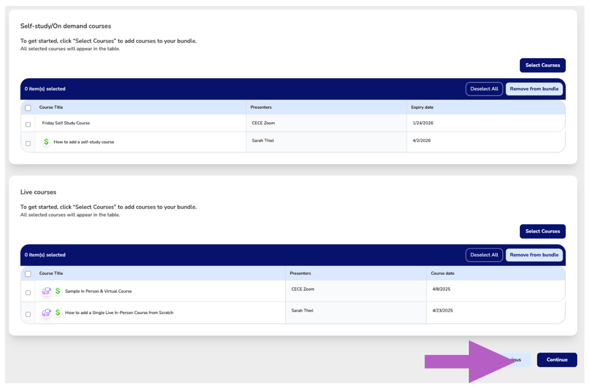Click Sarah Thiel presenter in the Single Live In-Person row

[x=302, y=311]
